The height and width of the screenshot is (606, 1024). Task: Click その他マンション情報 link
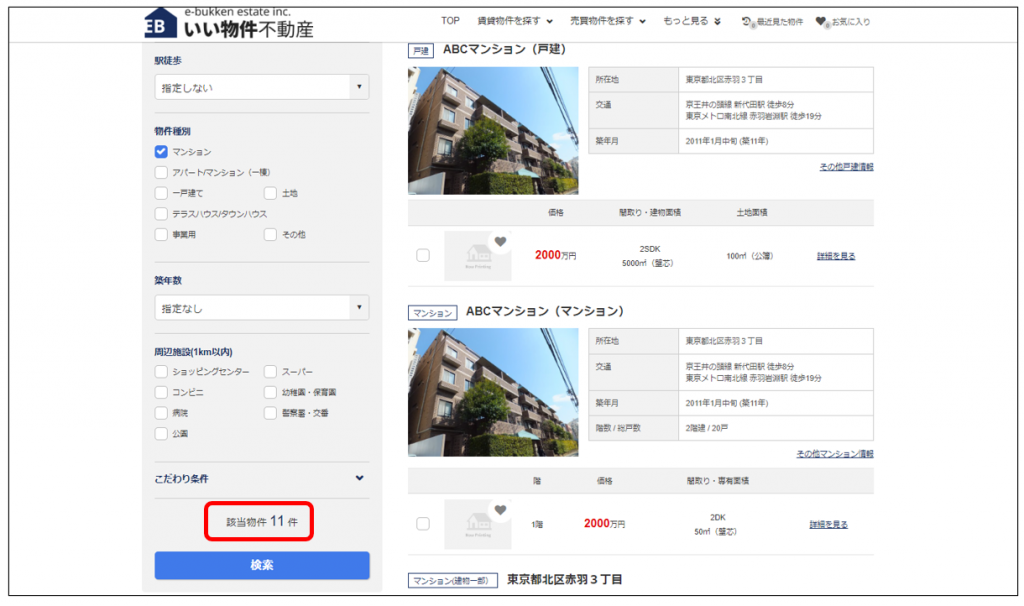(834, 454)
